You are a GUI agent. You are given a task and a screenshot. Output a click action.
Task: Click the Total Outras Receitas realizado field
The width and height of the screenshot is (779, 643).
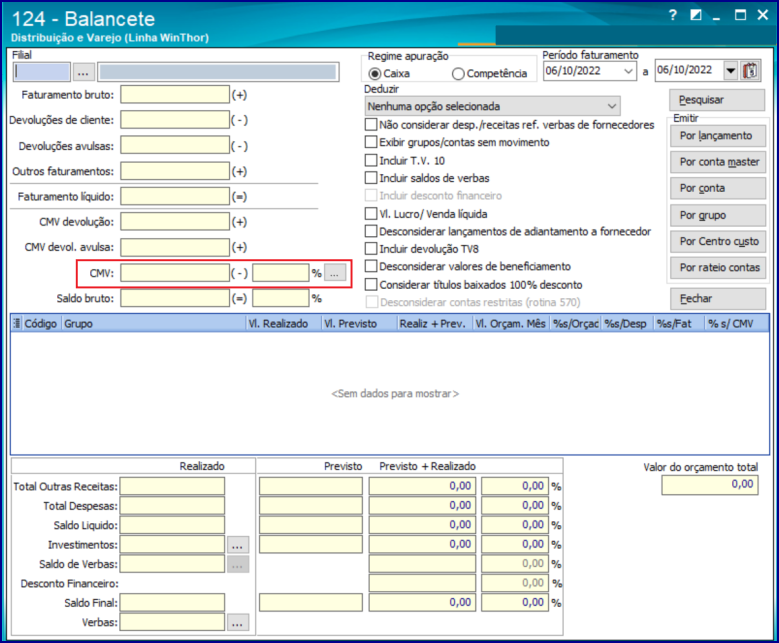[172, 486]
